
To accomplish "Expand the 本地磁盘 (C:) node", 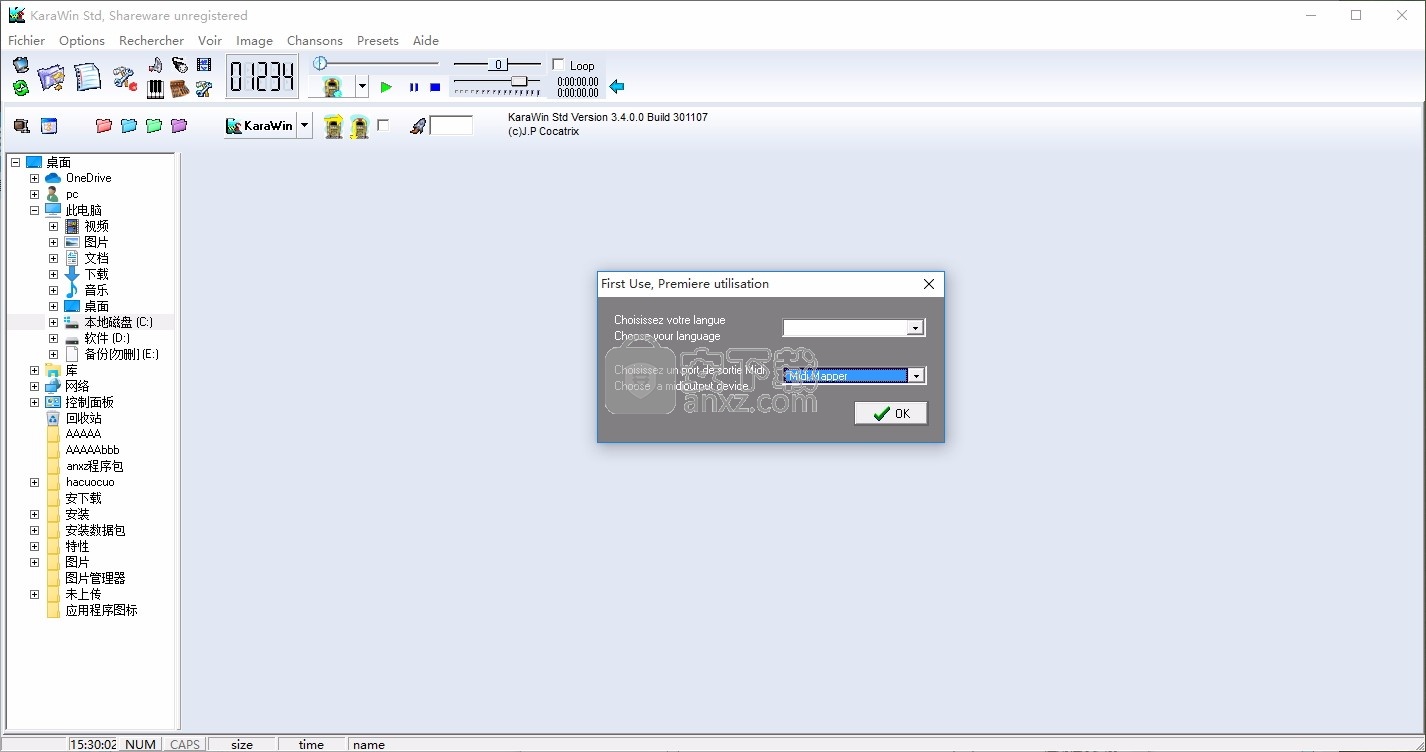I will click(x=53, y=322).
